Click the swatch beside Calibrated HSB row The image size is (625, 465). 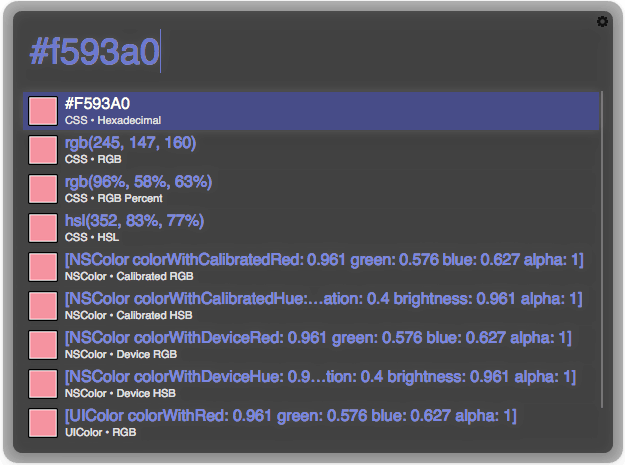(x=43, y=306)
